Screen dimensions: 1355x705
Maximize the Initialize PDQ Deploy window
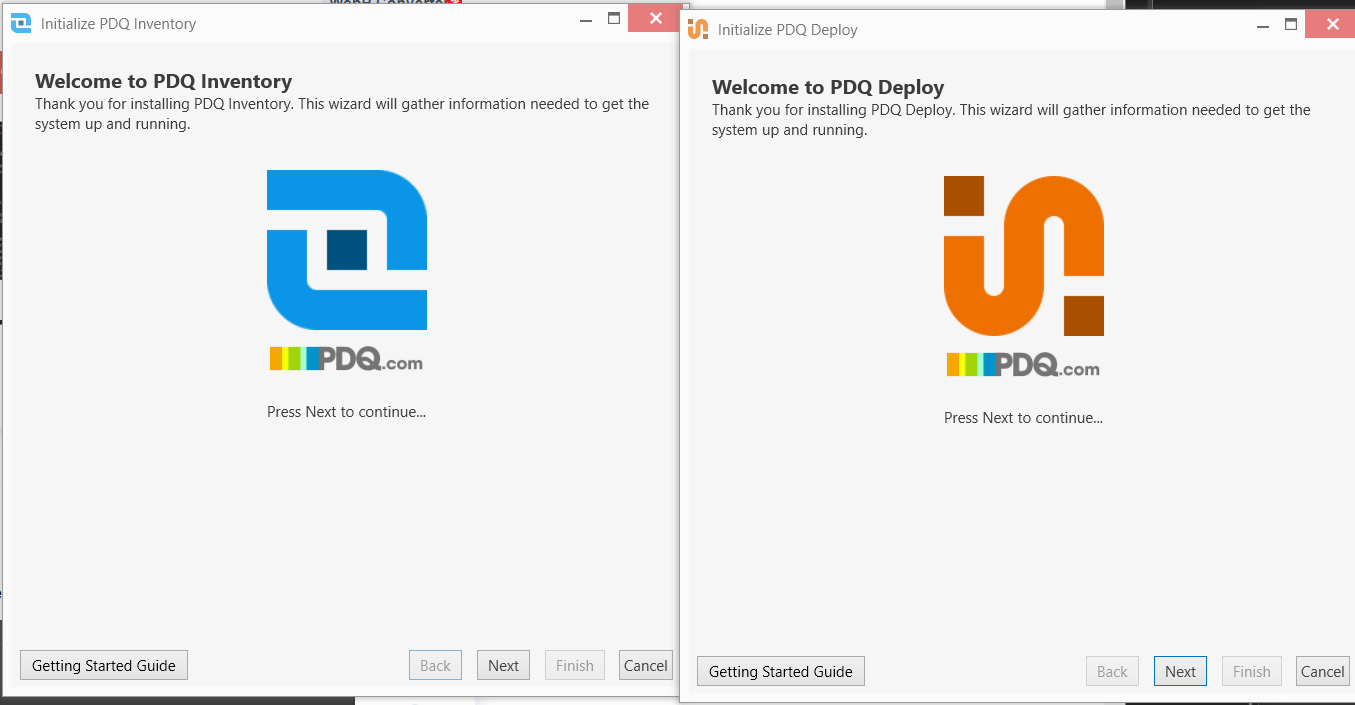point(1290,25)
